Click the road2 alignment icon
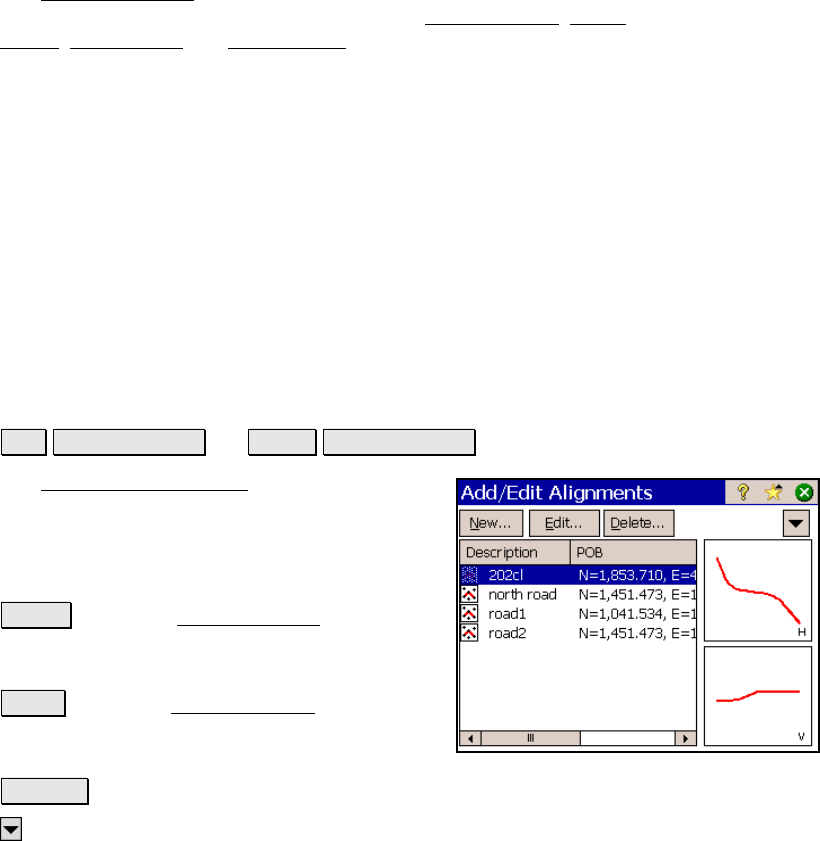This screenshot has height=841, width=820. tap(469, 632)
